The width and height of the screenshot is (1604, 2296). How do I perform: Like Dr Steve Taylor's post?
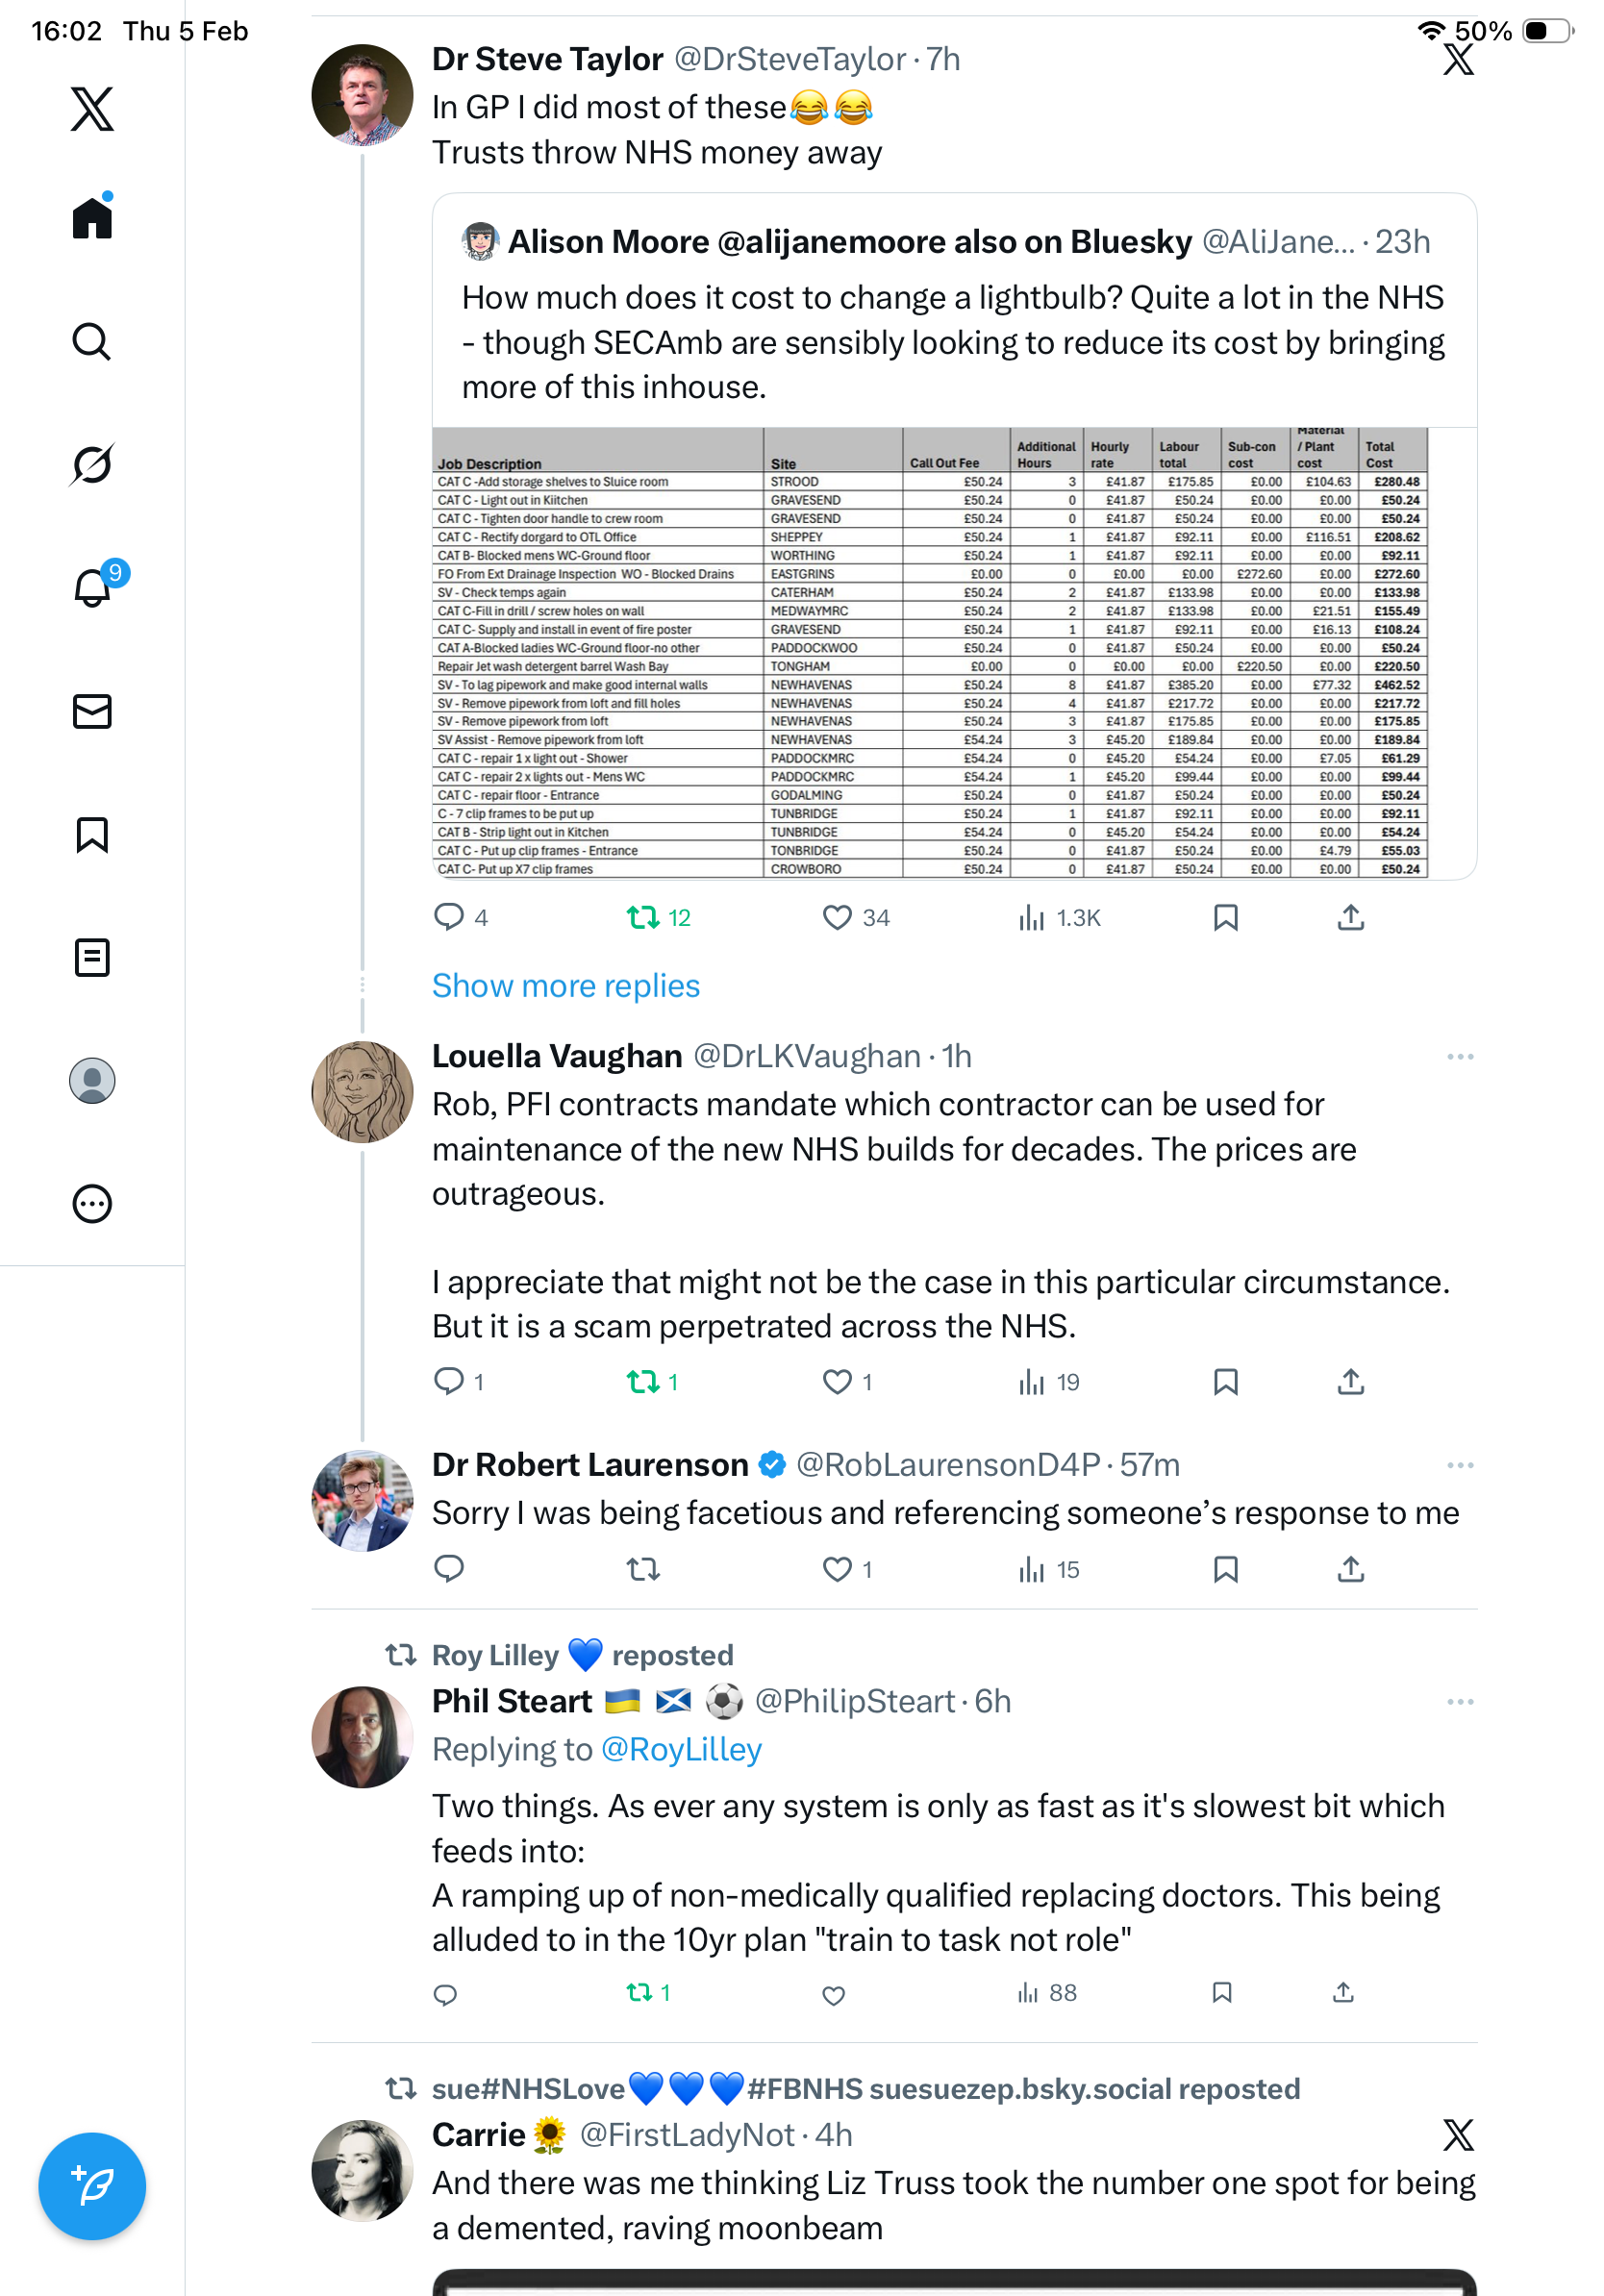click(836, 918)
